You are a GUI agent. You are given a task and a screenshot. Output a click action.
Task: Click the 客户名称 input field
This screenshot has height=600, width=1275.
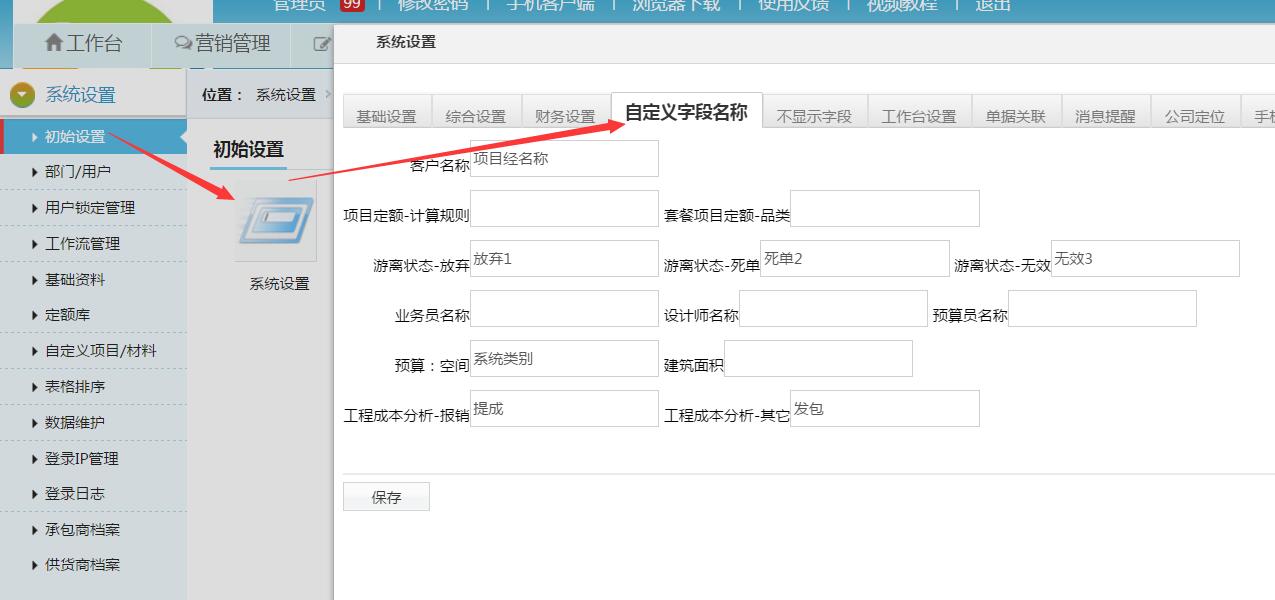point(564,159)
